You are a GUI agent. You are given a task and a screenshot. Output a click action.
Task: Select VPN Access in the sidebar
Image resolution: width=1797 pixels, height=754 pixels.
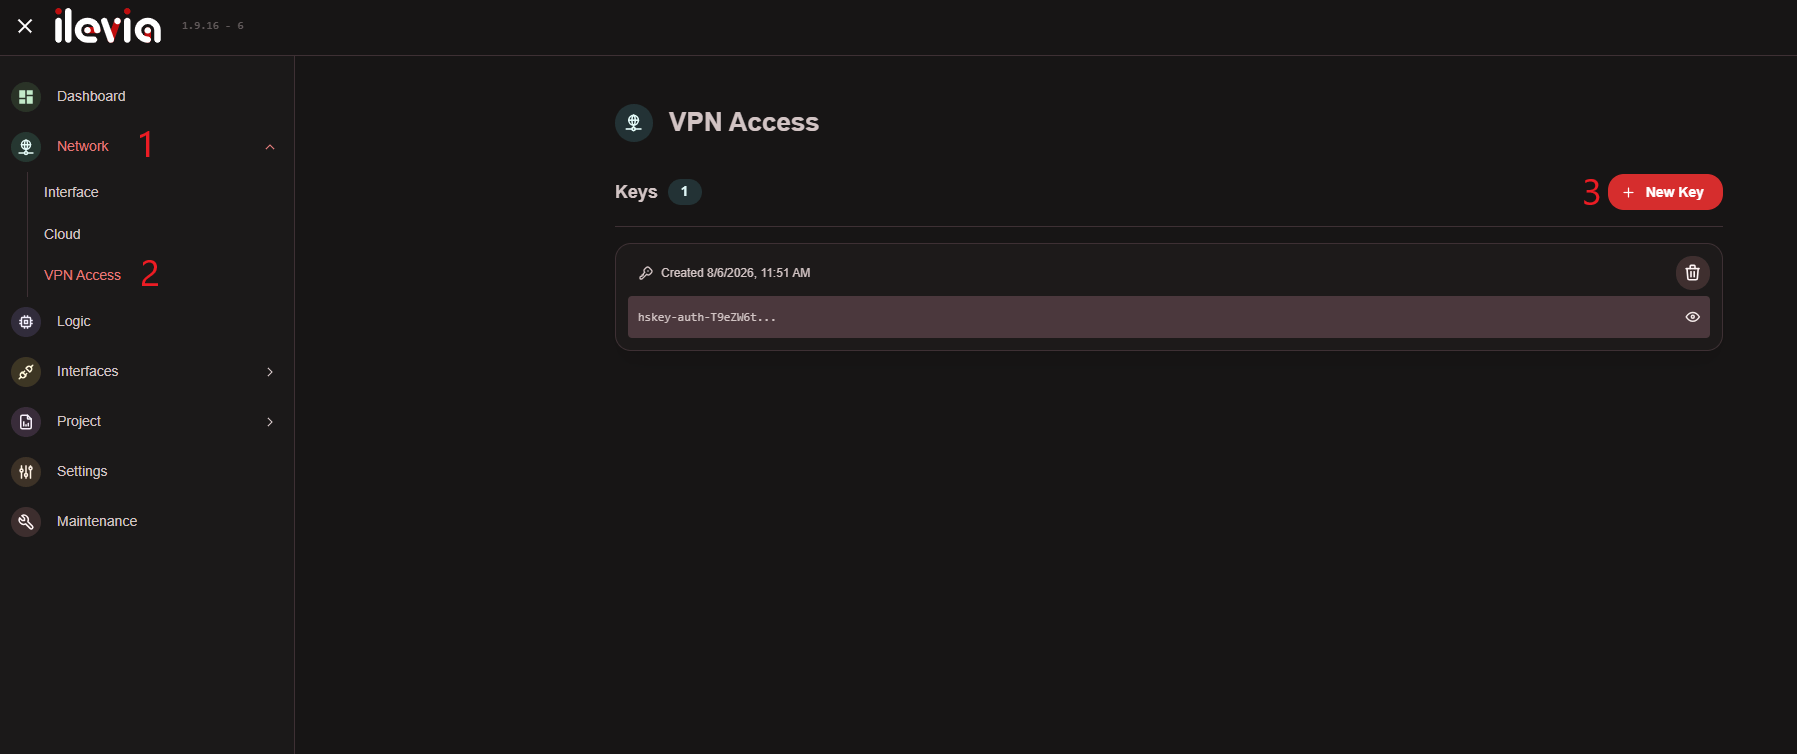coord(82,275)
